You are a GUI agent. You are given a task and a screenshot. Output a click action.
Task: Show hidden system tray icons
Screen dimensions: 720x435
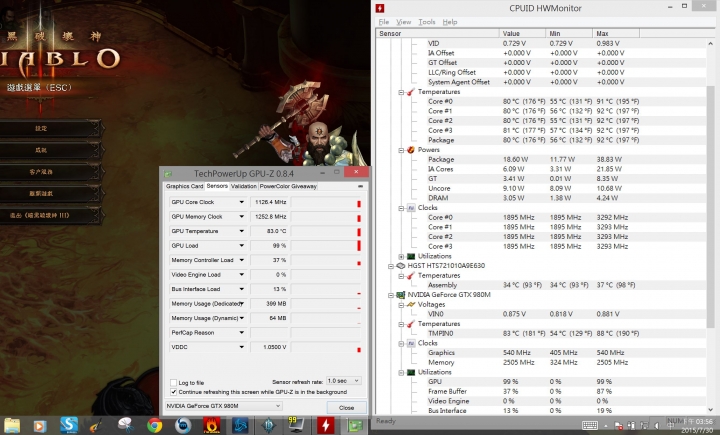606,426
